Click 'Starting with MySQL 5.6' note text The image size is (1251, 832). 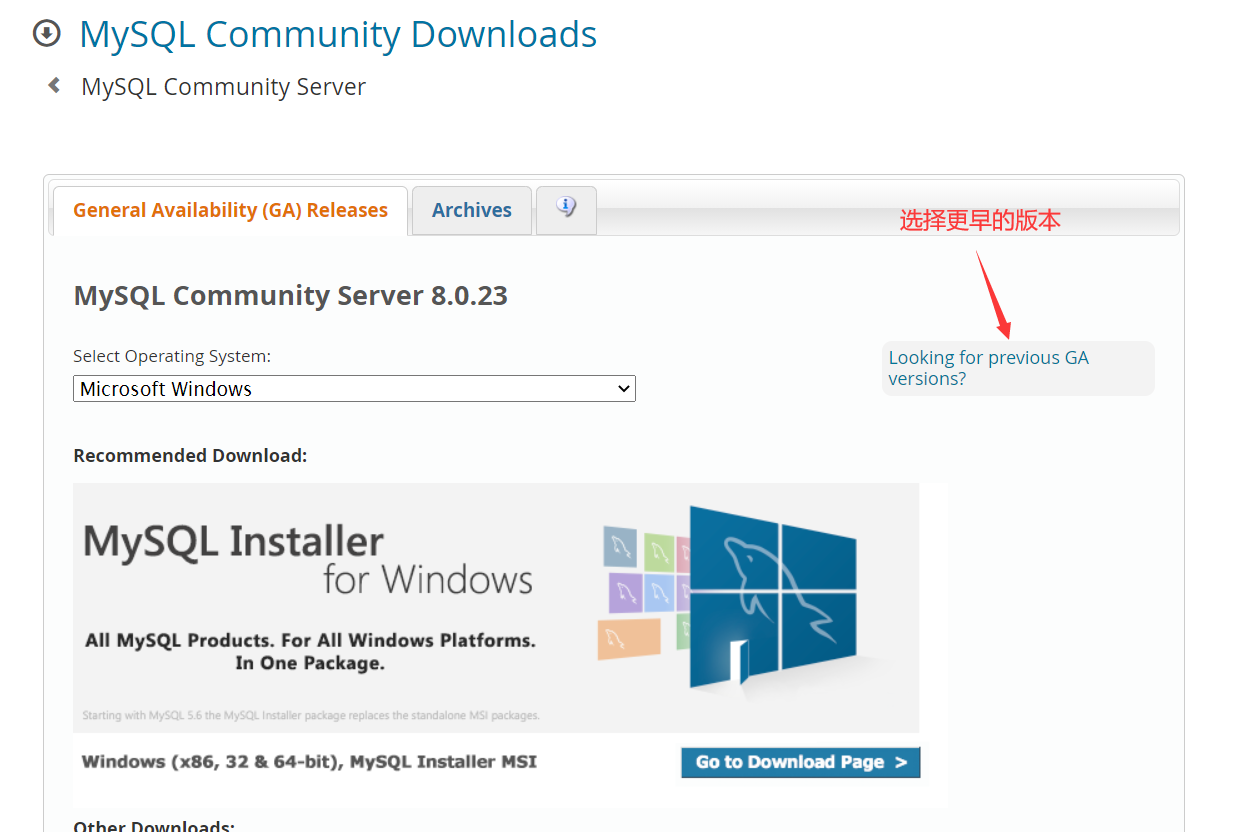[310, 716]
